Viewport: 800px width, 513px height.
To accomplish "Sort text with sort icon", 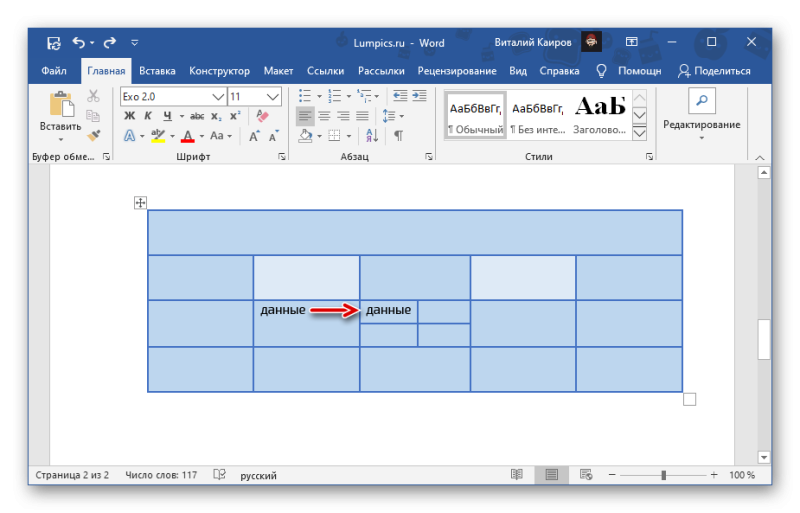I will 372,136.
